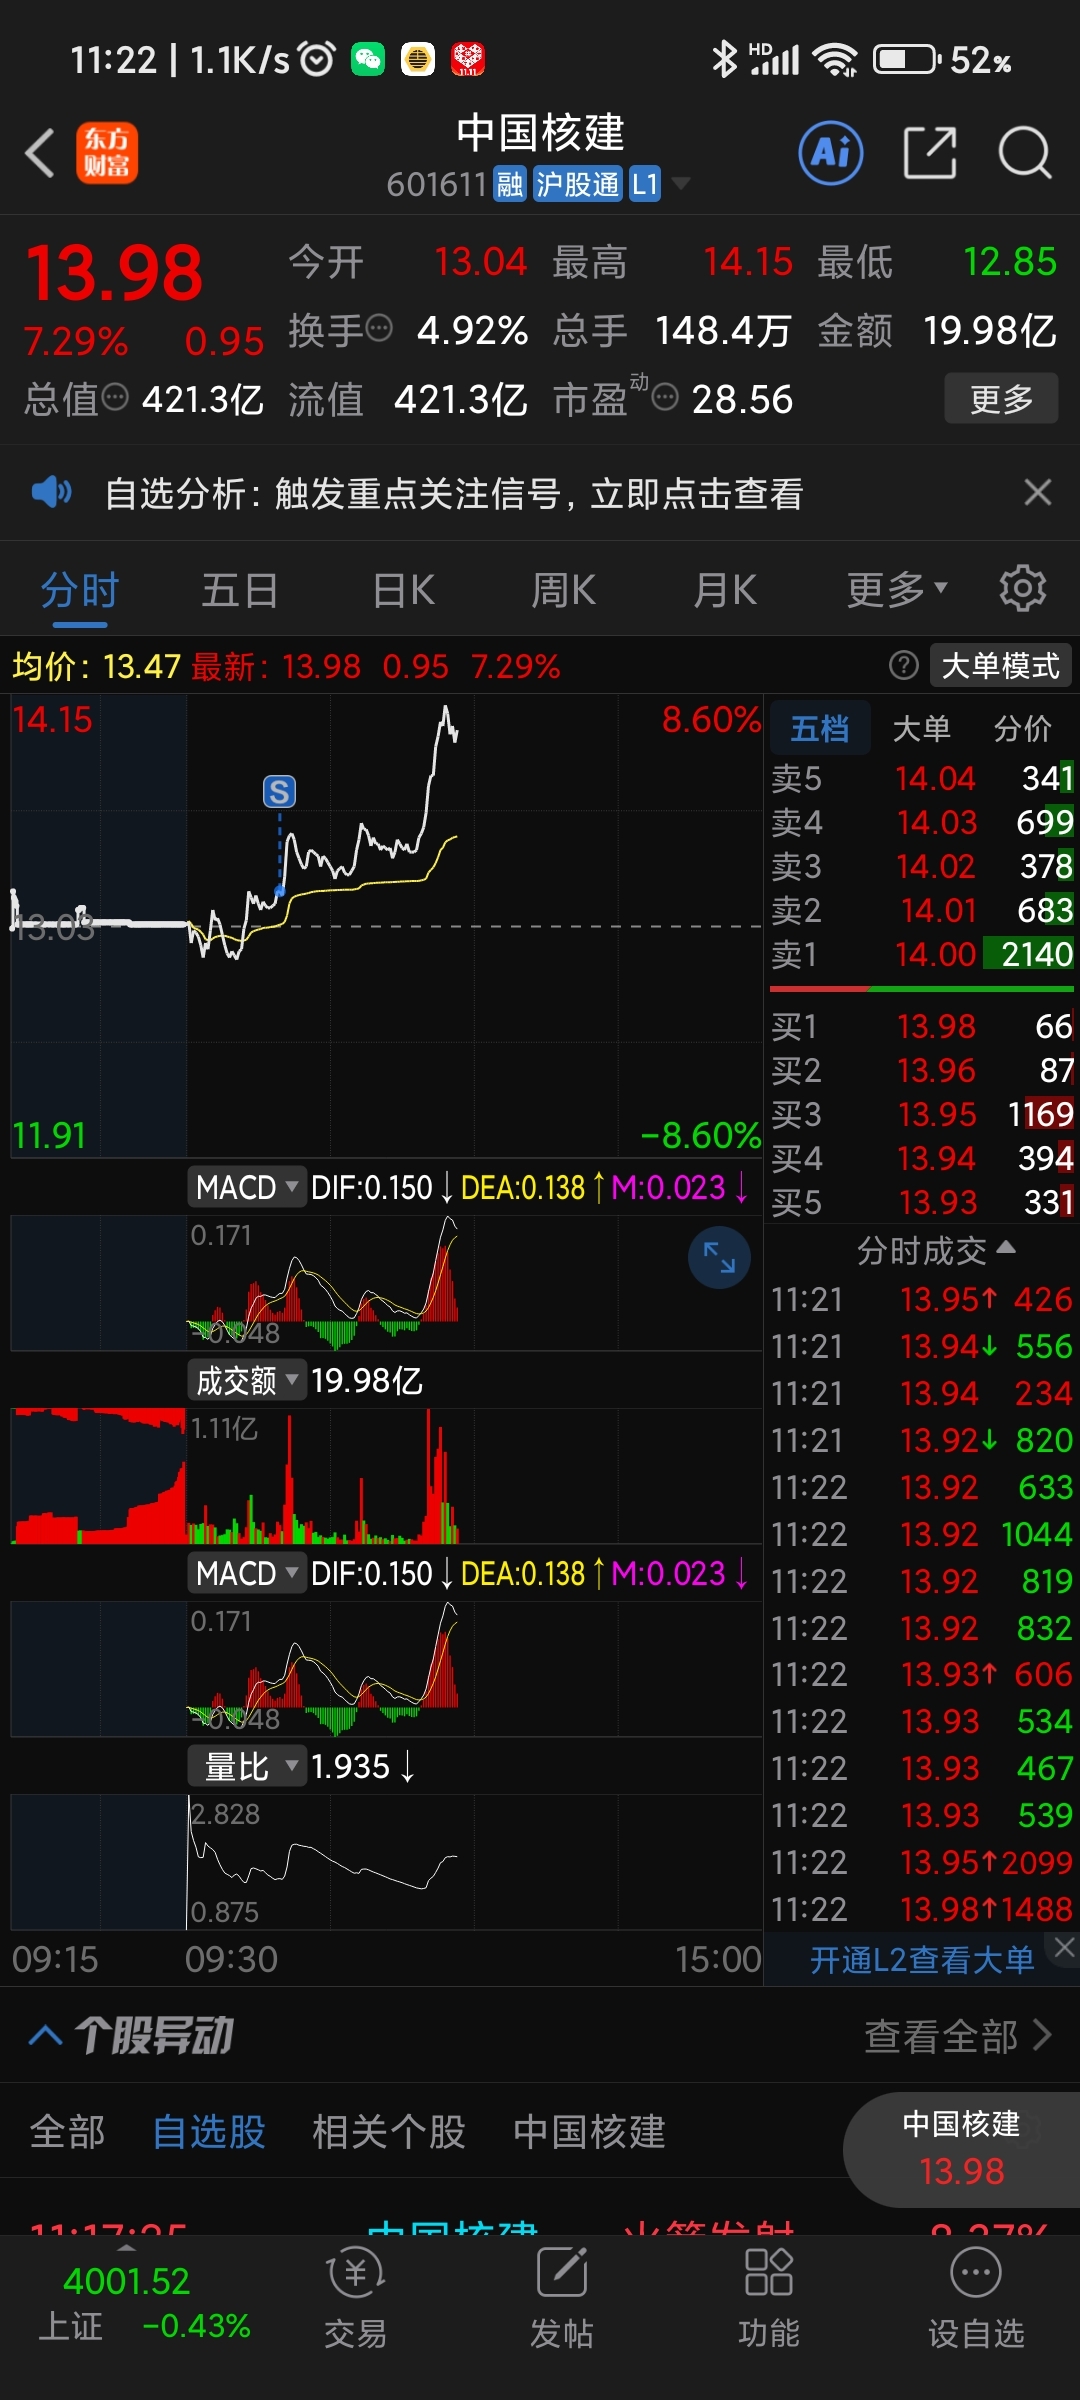Open the AI assistant icon
The height and width of the screenshot is (2400, 1080).
click(831, 153)
